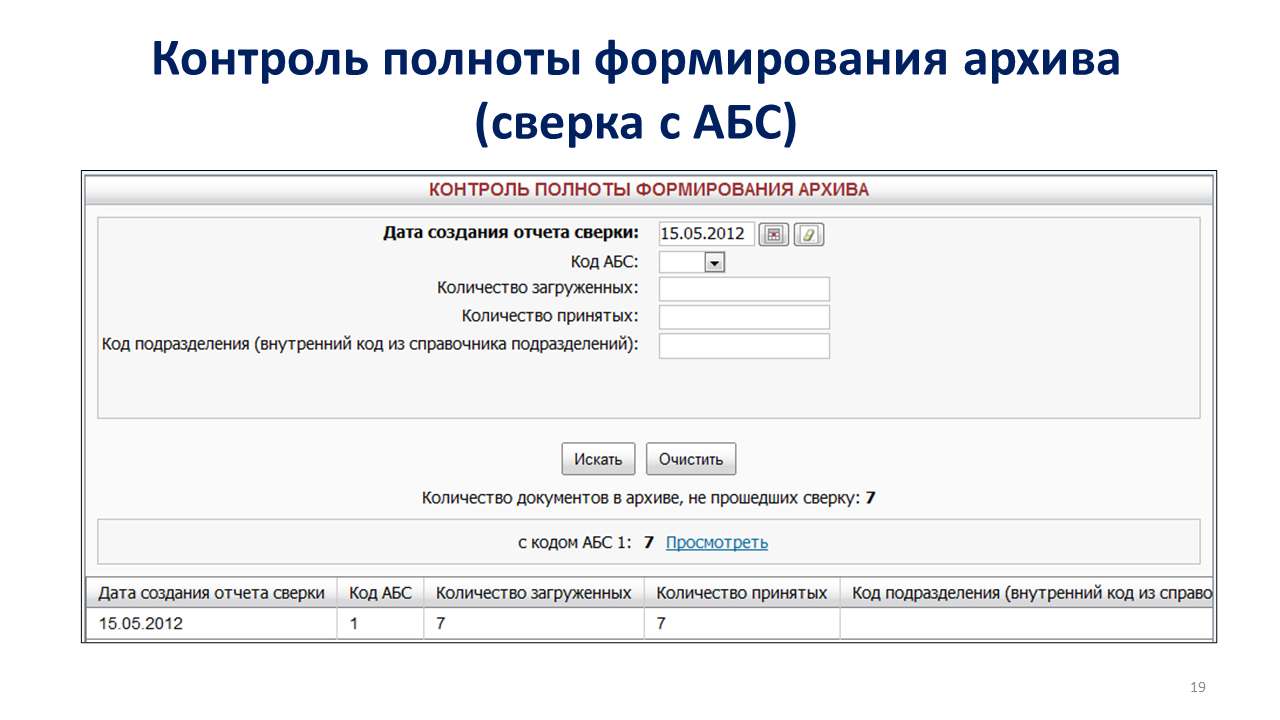Viewport: 1280px width, 720px height.
Task: Click the Количество принятых column header
Action: [x=741, y=593]
